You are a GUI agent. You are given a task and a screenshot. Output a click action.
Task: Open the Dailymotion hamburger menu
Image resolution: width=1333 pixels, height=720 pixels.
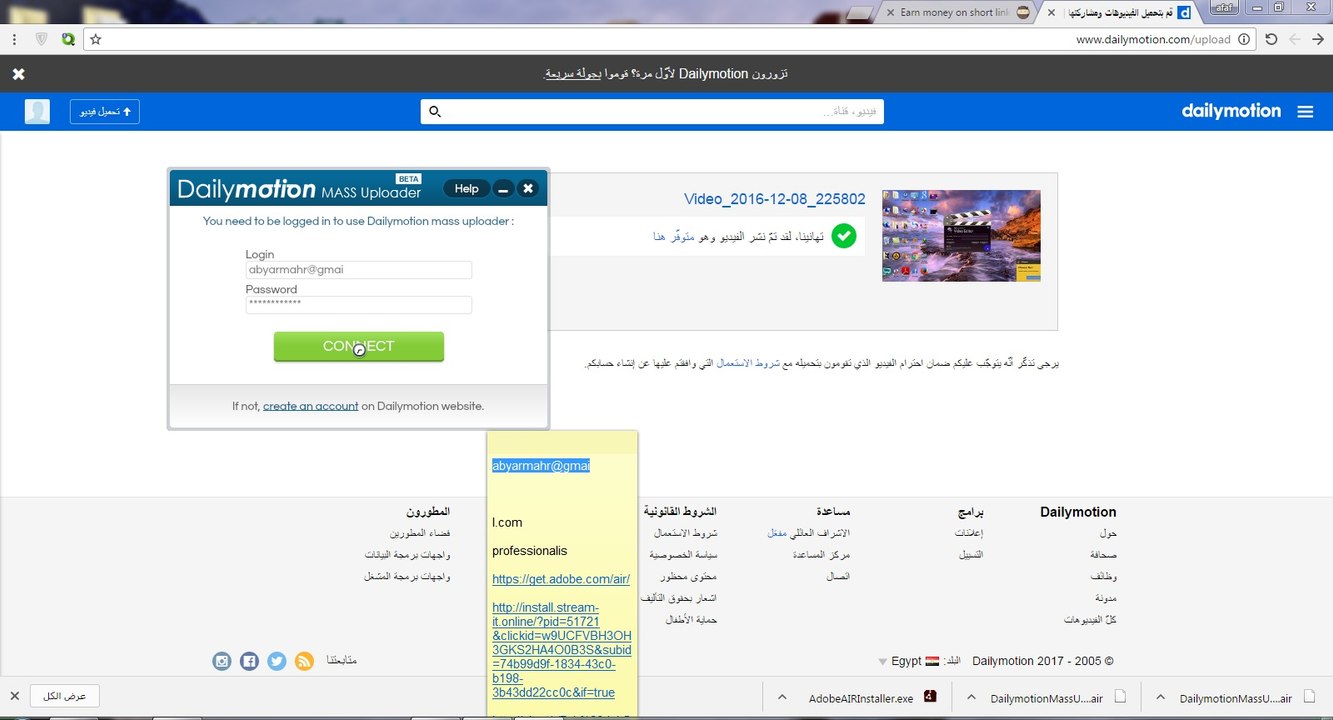click(x=1305, y=112)
